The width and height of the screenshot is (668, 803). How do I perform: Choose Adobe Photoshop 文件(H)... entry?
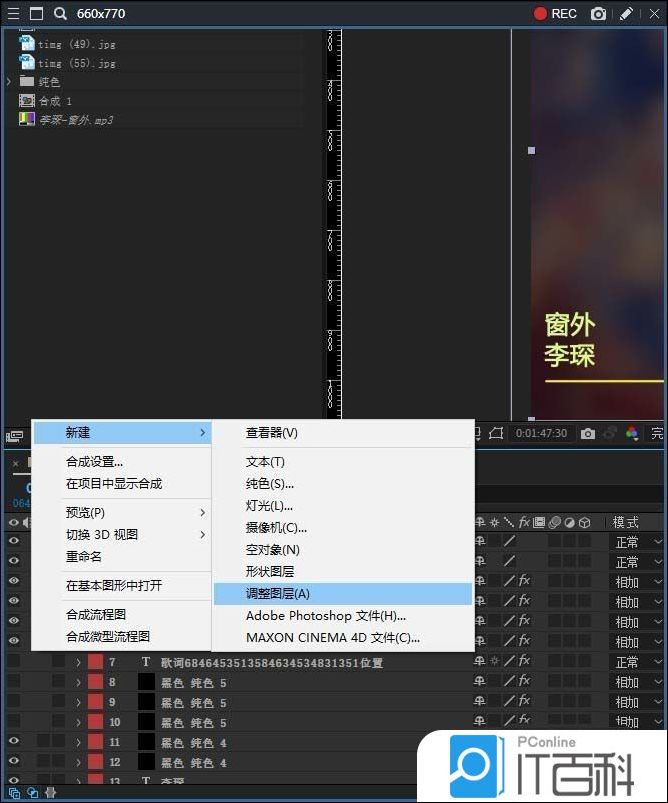[x=326, y=616]
